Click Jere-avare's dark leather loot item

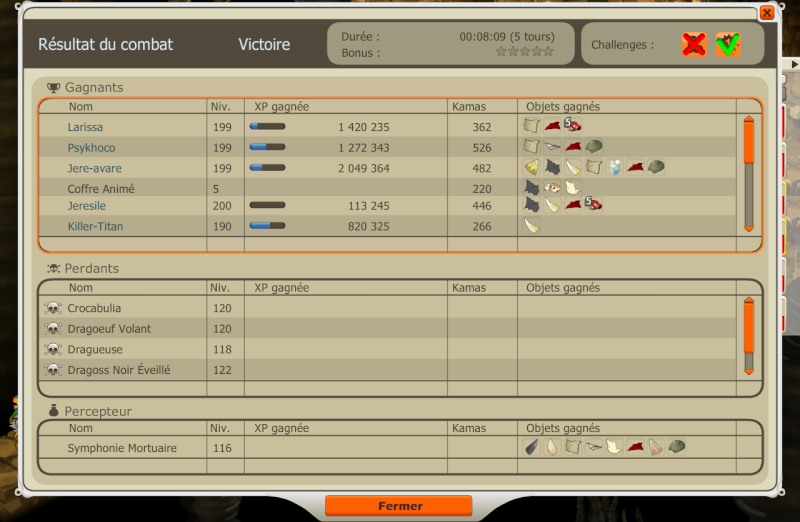(x=552, y=167)
